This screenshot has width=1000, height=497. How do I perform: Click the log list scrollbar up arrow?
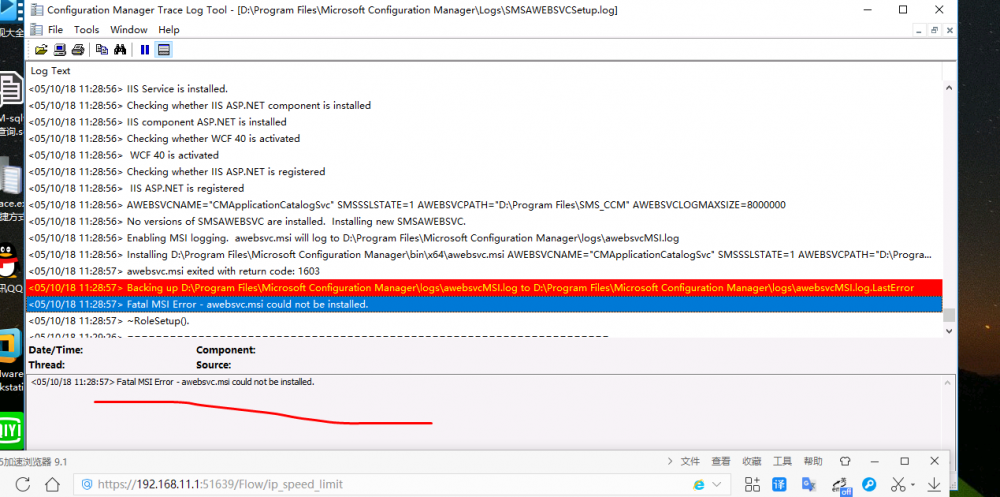[949, 88]
